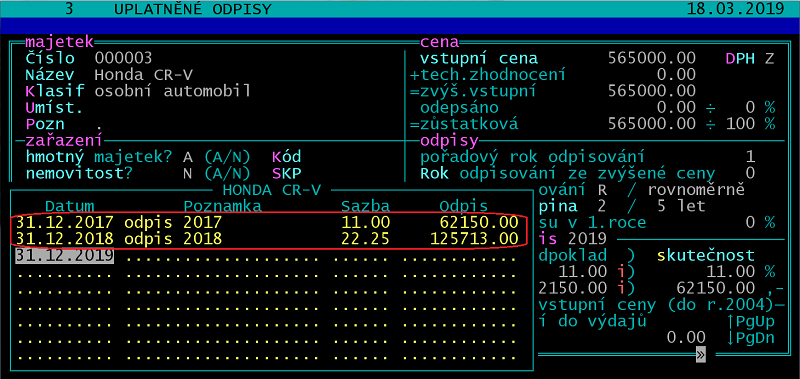Click the Poznamka column header
This screenshot has width=800, height=379.
(x=222, y=206)
